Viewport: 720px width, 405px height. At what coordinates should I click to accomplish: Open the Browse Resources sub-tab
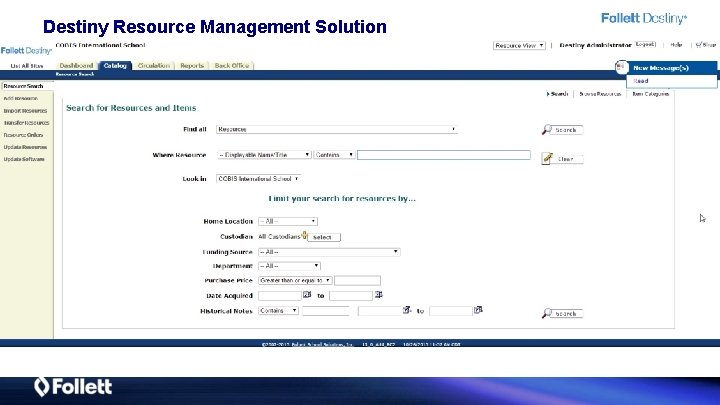[600, 94]
